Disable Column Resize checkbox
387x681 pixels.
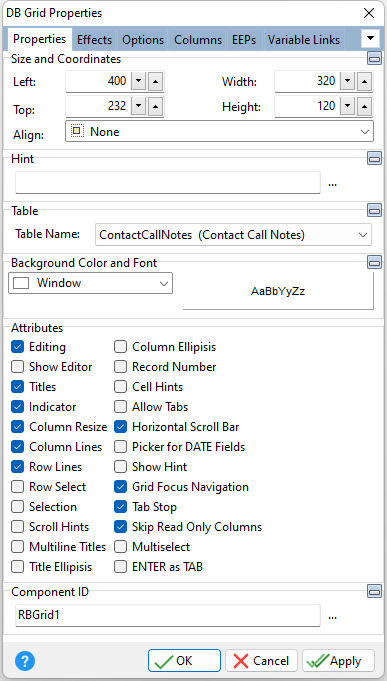click(17, 427)
